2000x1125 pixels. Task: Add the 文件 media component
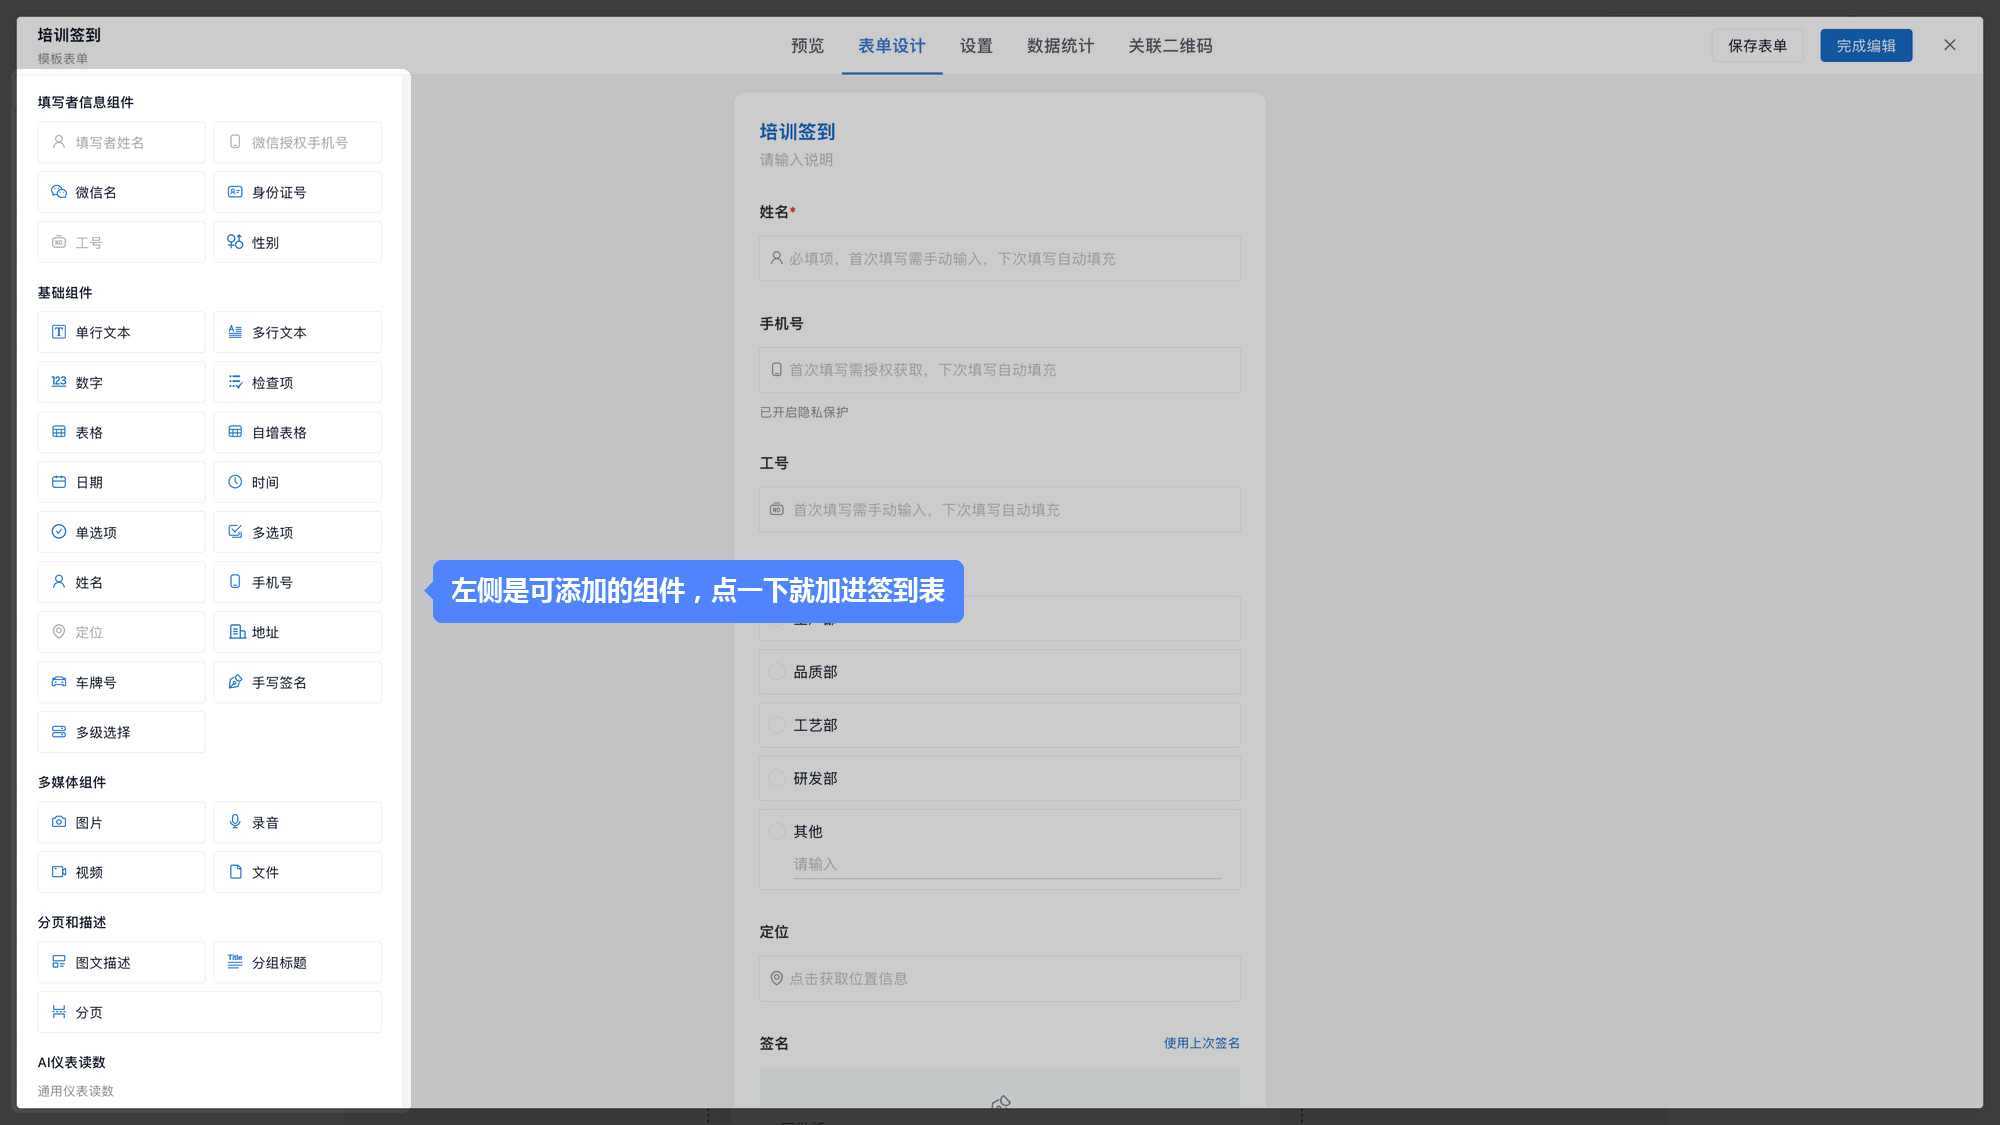(297, 872)
